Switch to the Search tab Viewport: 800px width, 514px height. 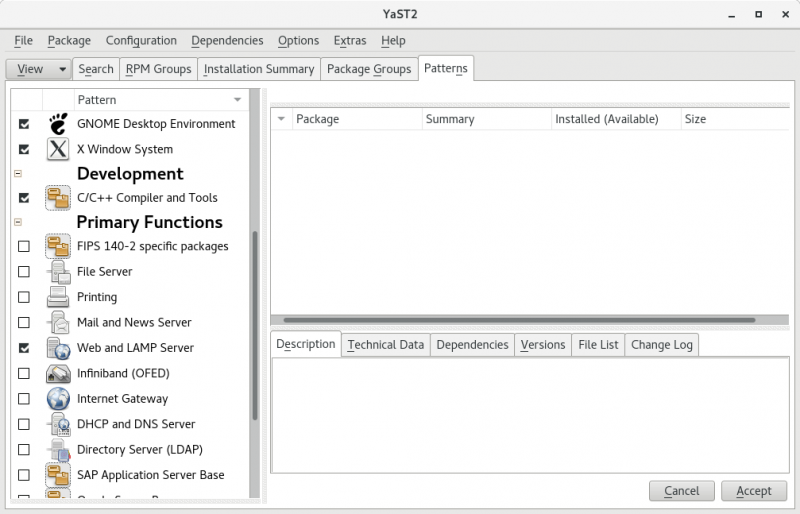click(x=96, y=69)
